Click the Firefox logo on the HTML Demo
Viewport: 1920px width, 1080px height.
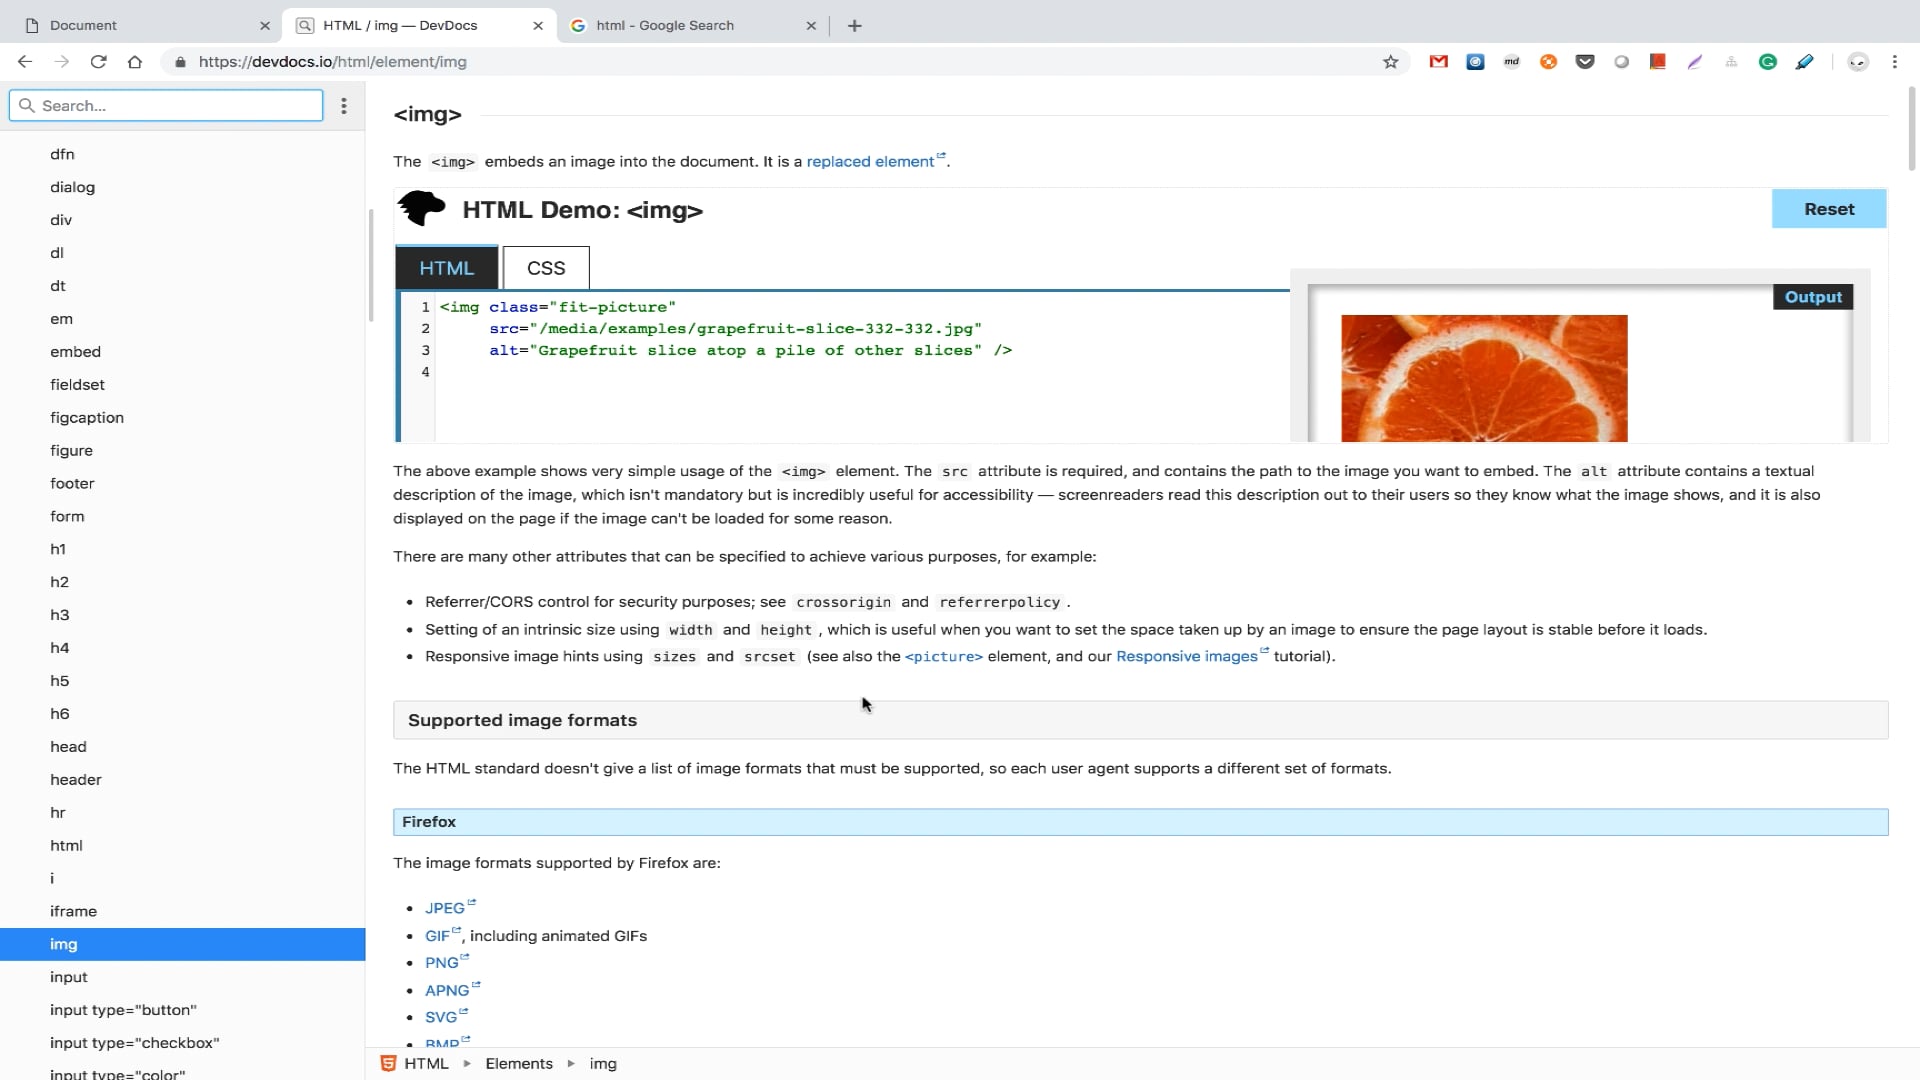pos(421,209)
